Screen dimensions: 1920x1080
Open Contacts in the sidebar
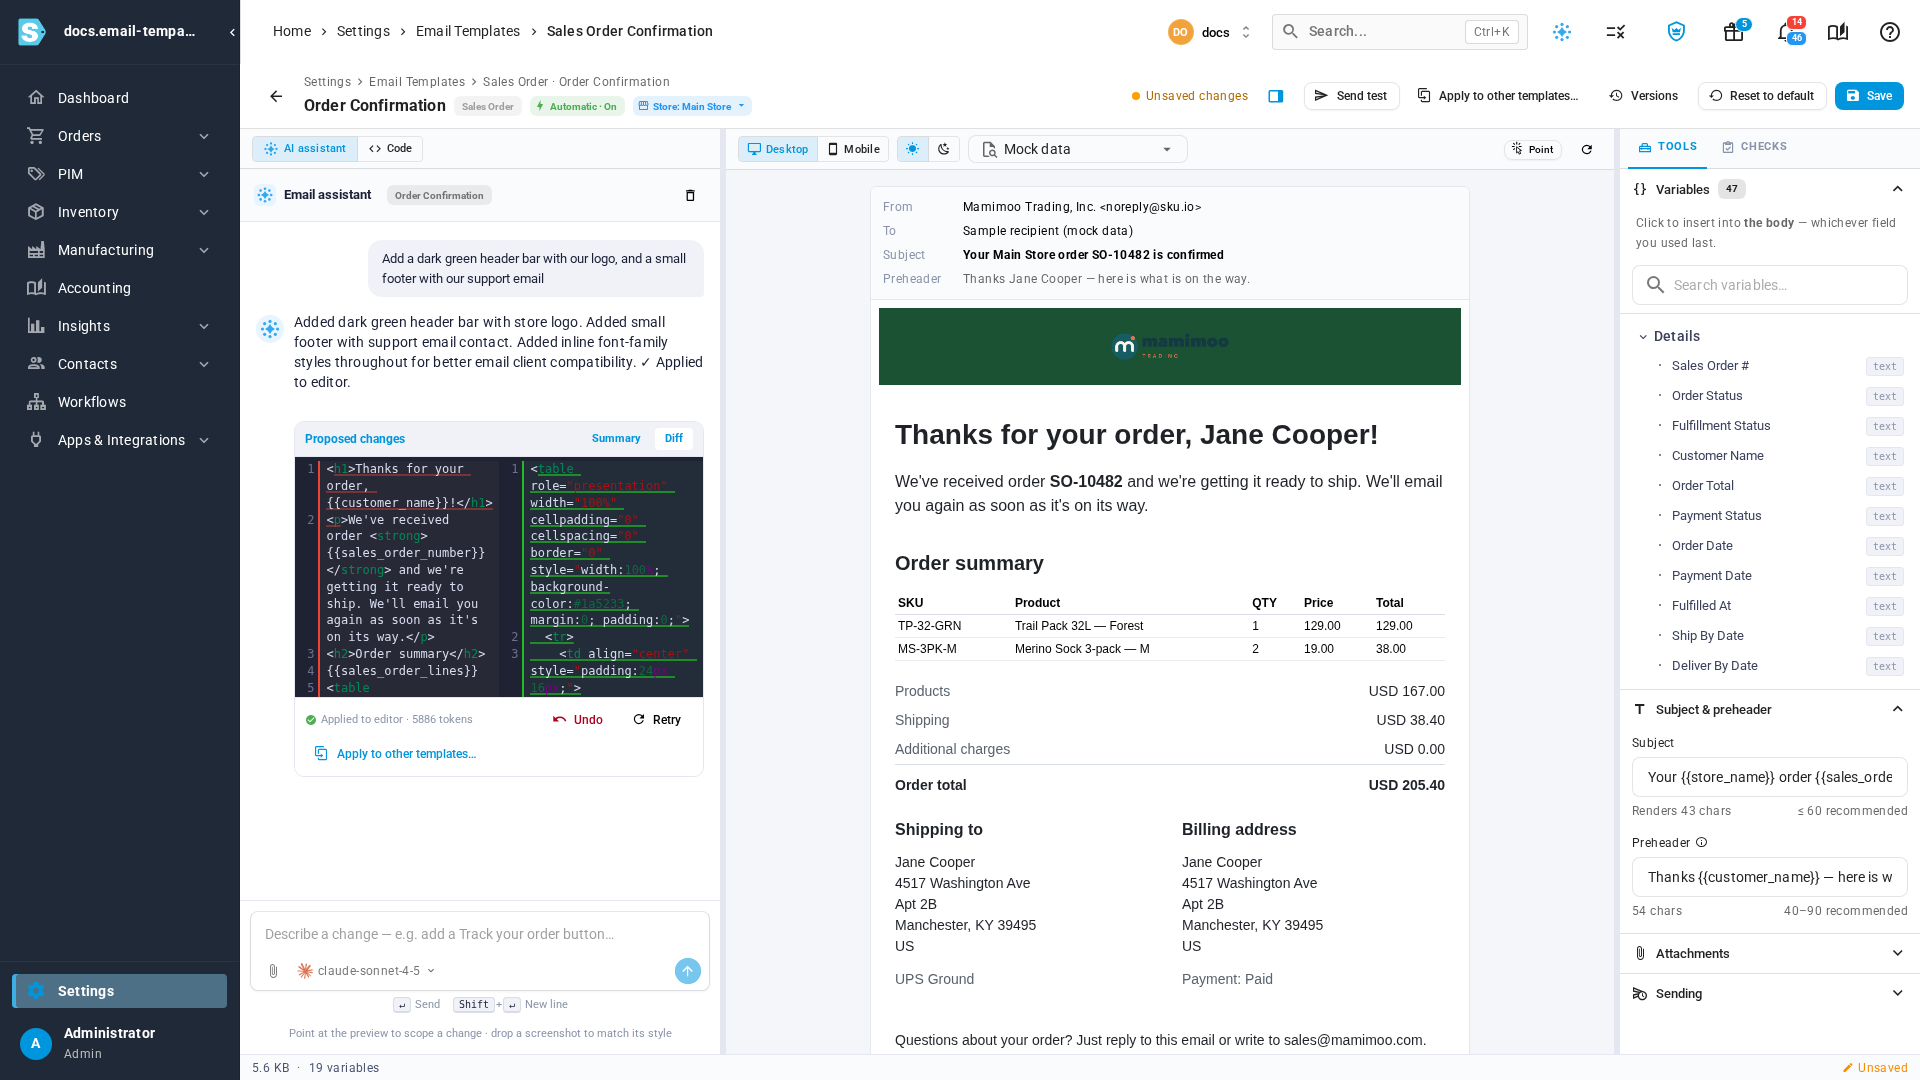coord(120,364)
